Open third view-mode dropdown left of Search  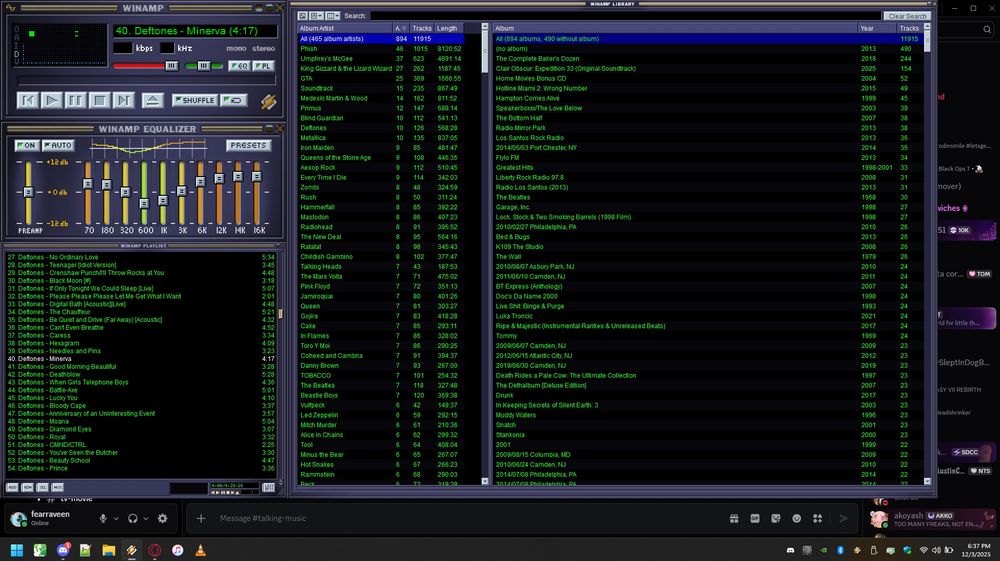coord(332,16)
